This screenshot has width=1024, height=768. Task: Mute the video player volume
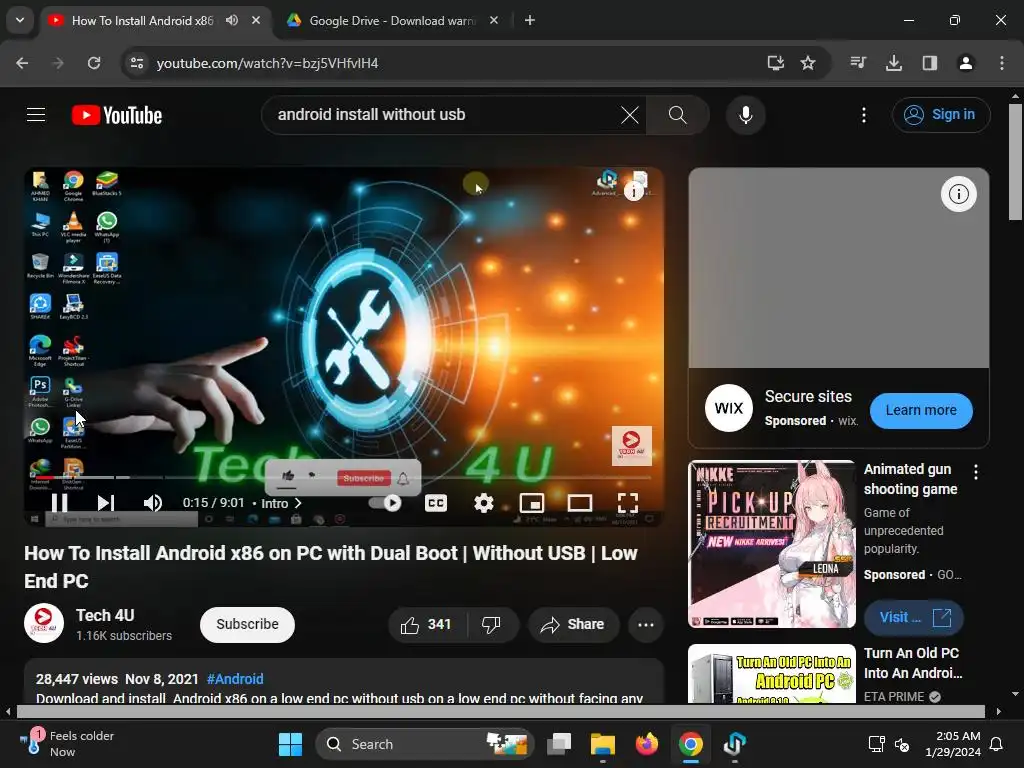pyautogui.click(x=153, y=503)
